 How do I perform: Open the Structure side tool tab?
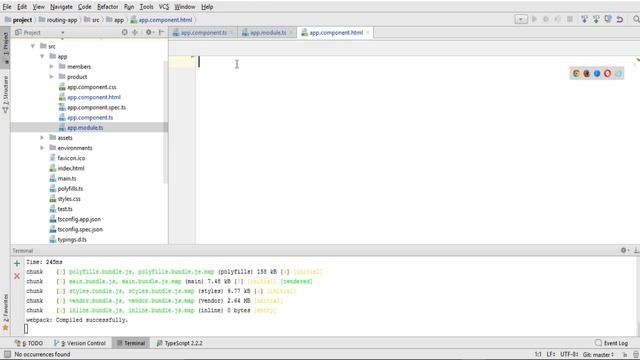[5, 94]
